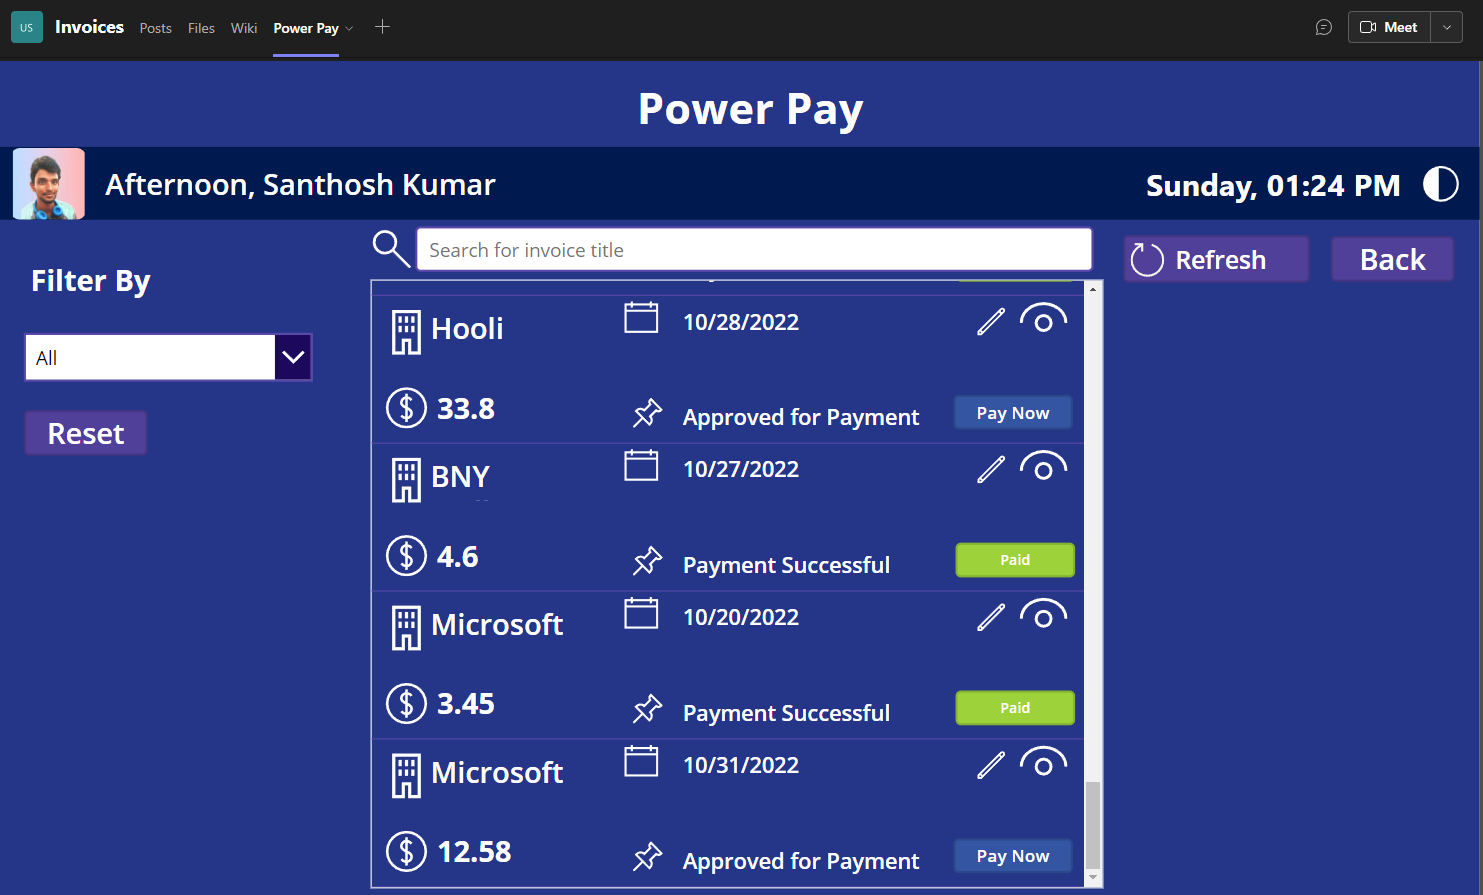Click the pencil edit icon for Hooli invoice
Screen dimensions: 1483x895
click(991, 322)
